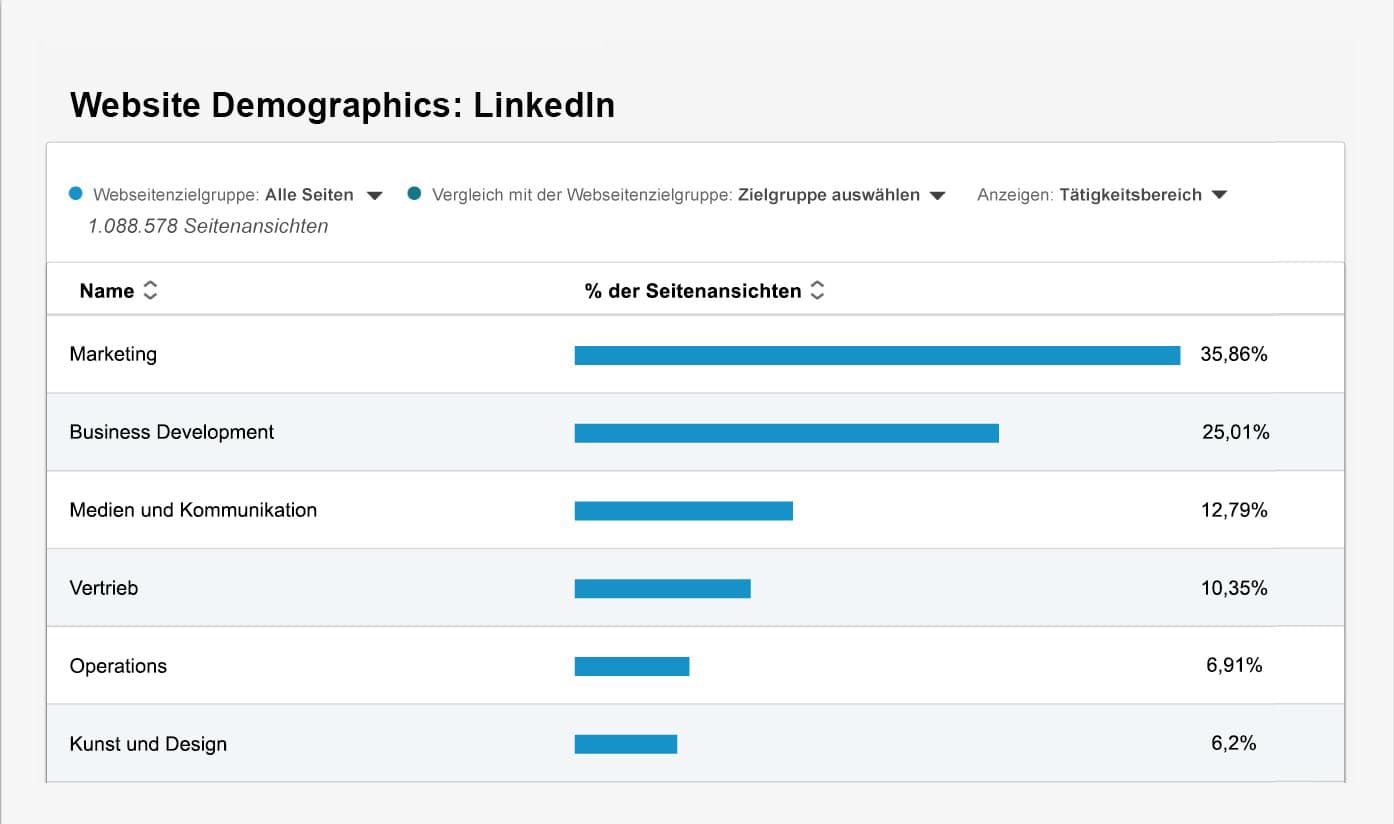1394x824 pixels.
Task: Click the 6,91% value
Action: coord(1234,666)
